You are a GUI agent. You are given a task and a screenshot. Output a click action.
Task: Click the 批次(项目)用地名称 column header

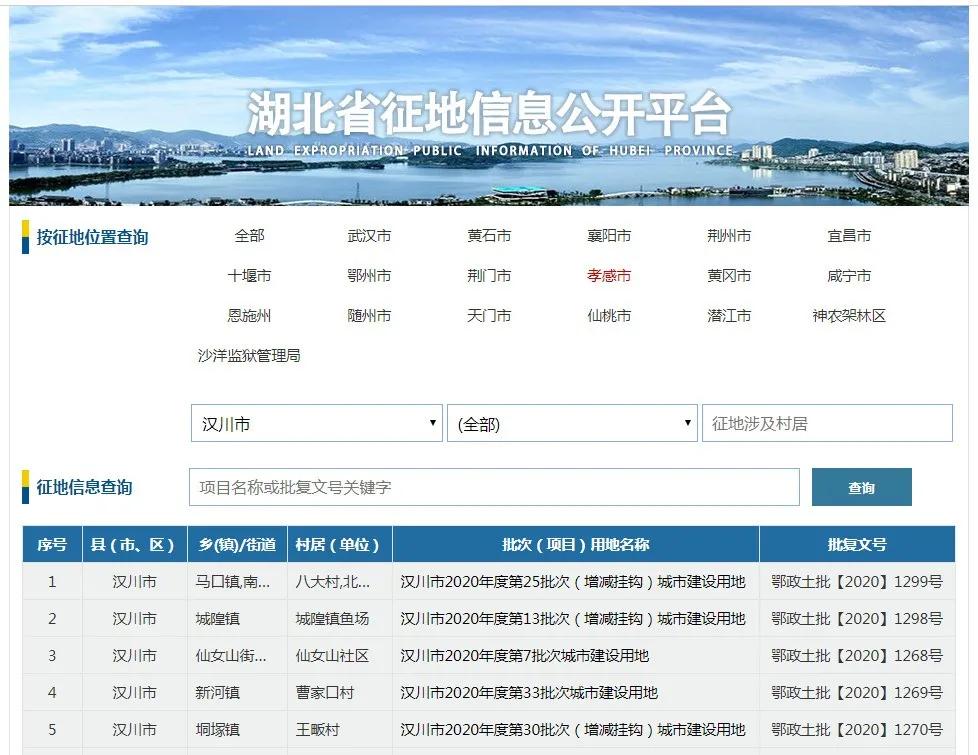pos(576,544)
